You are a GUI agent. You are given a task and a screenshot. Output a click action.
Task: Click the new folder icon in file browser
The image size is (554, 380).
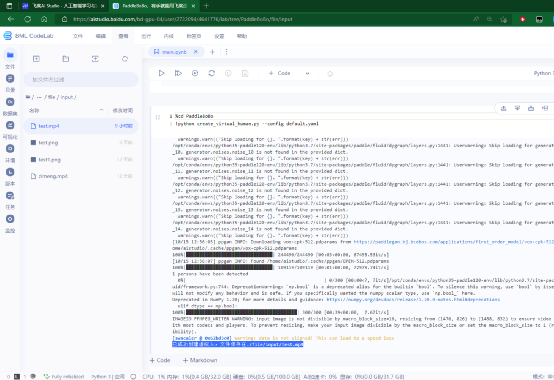click(x=66, y=59)
